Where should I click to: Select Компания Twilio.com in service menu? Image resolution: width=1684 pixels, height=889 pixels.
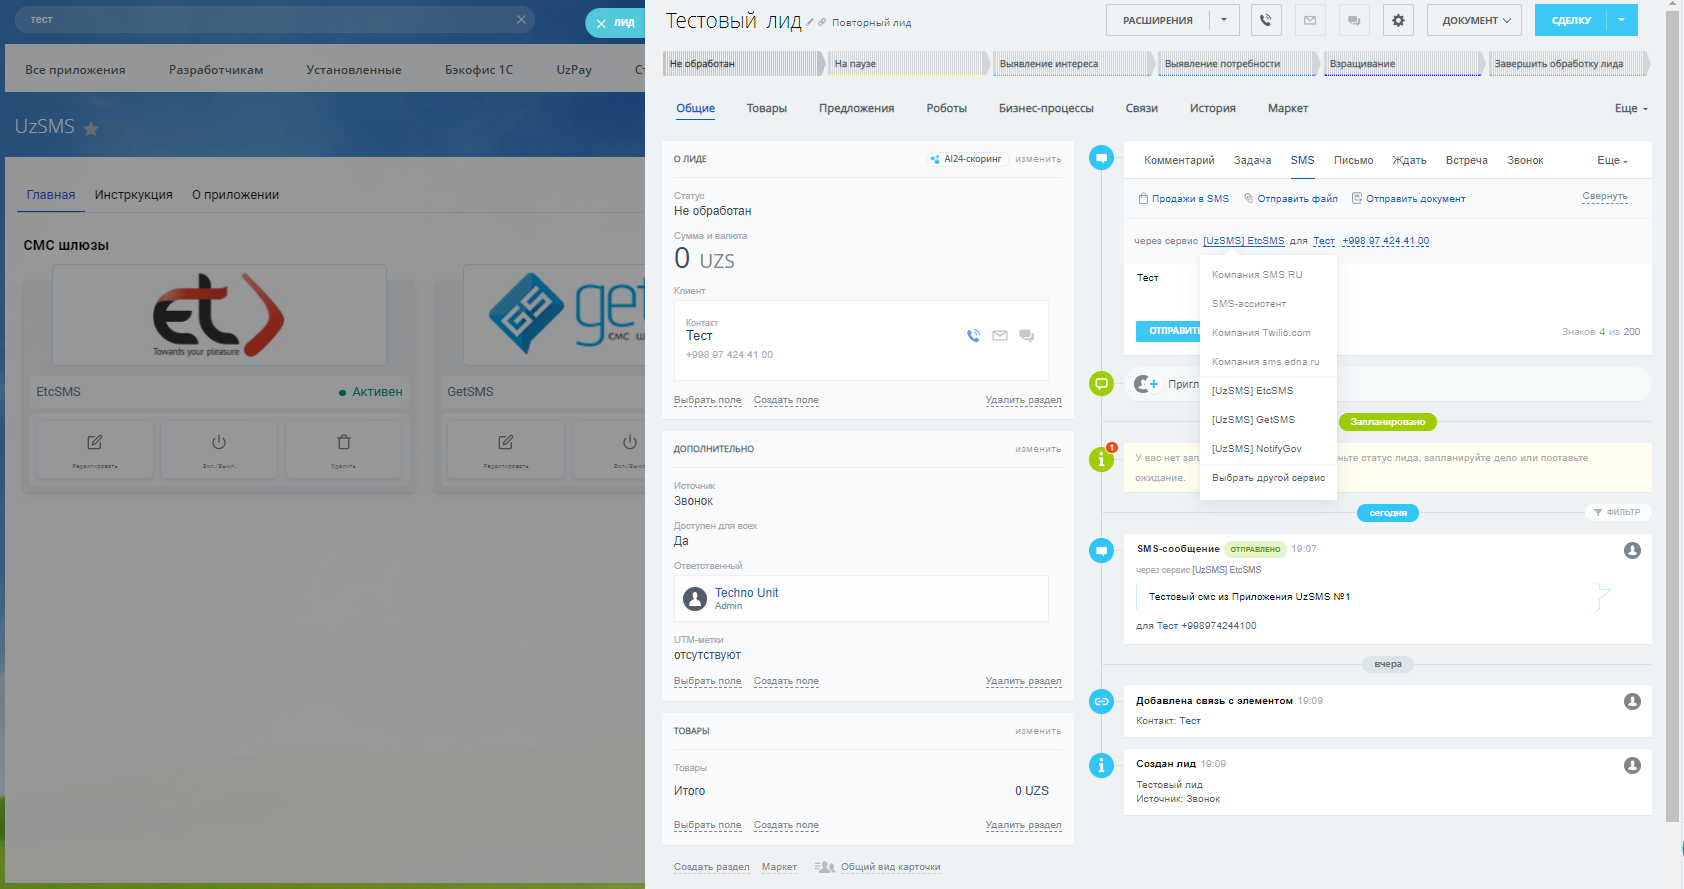1268,333
